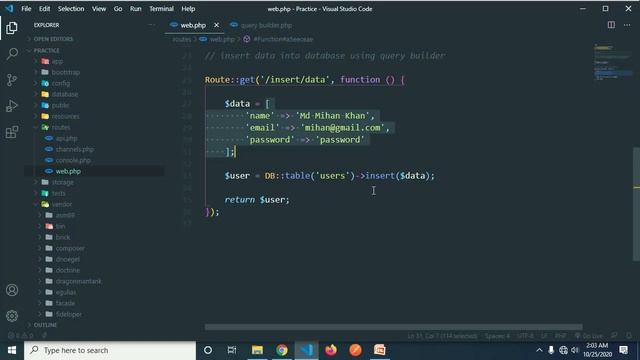
Task: Collapse the vendor folder
Action: [62, 204]
